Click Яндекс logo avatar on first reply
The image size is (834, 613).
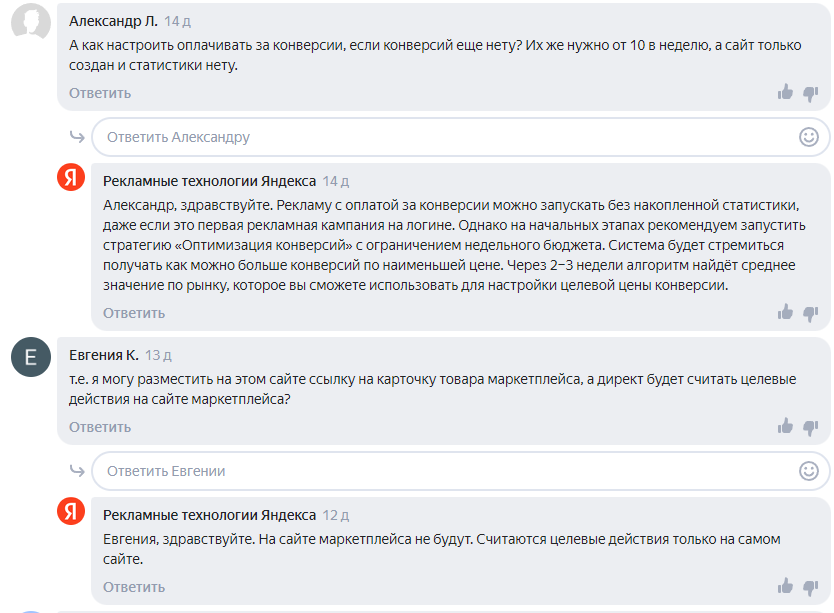70,179
